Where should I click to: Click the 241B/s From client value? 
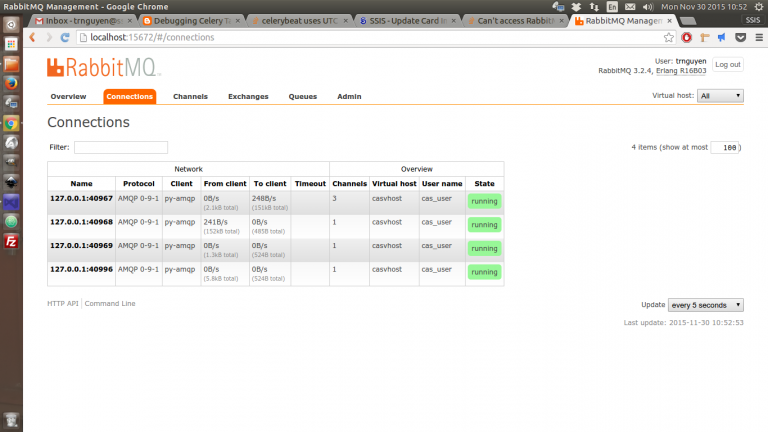pyautogui.click(x=216, y=222)
